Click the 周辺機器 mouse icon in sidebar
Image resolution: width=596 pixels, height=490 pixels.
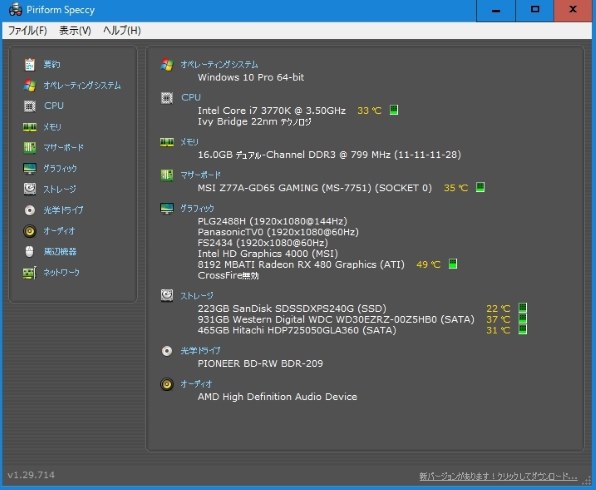(x=30, y=251)
